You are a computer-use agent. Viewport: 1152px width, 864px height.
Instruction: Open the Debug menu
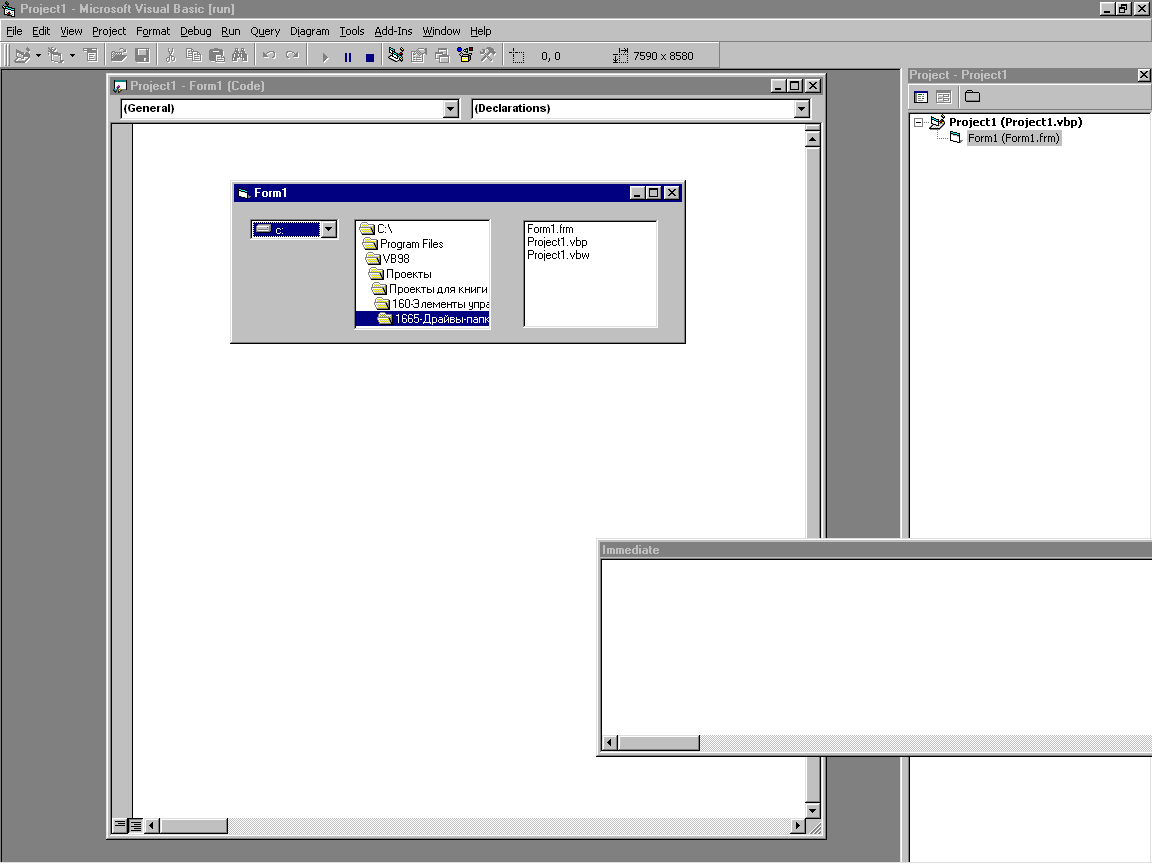[x=195, y=31]
